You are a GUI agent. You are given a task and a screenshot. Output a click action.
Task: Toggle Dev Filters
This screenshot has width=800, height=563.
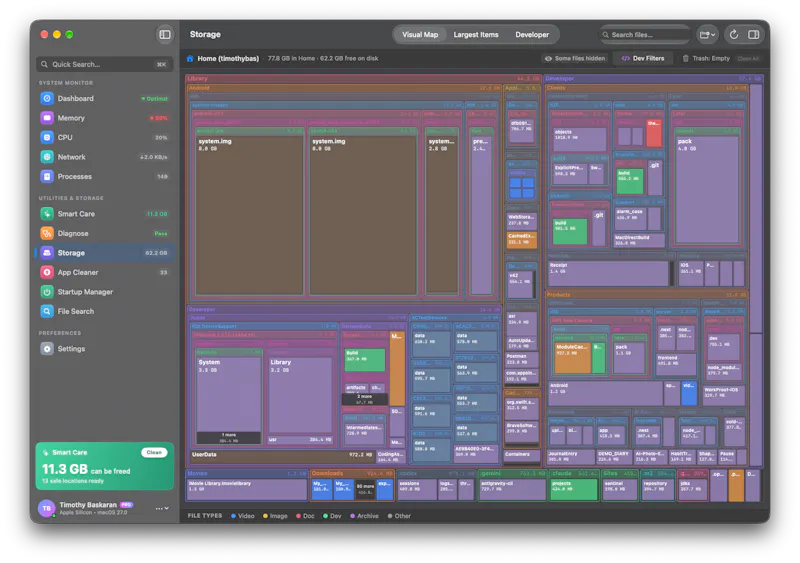pyautogui.click(x=643, y=58)
